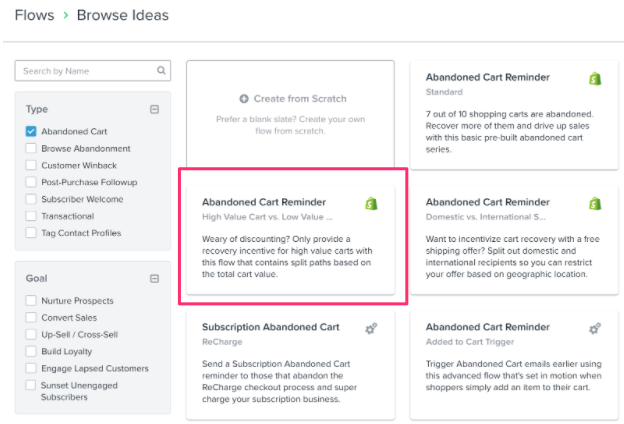Click Shopify icon on Standard Abandoned Cart card

[595, 79]
